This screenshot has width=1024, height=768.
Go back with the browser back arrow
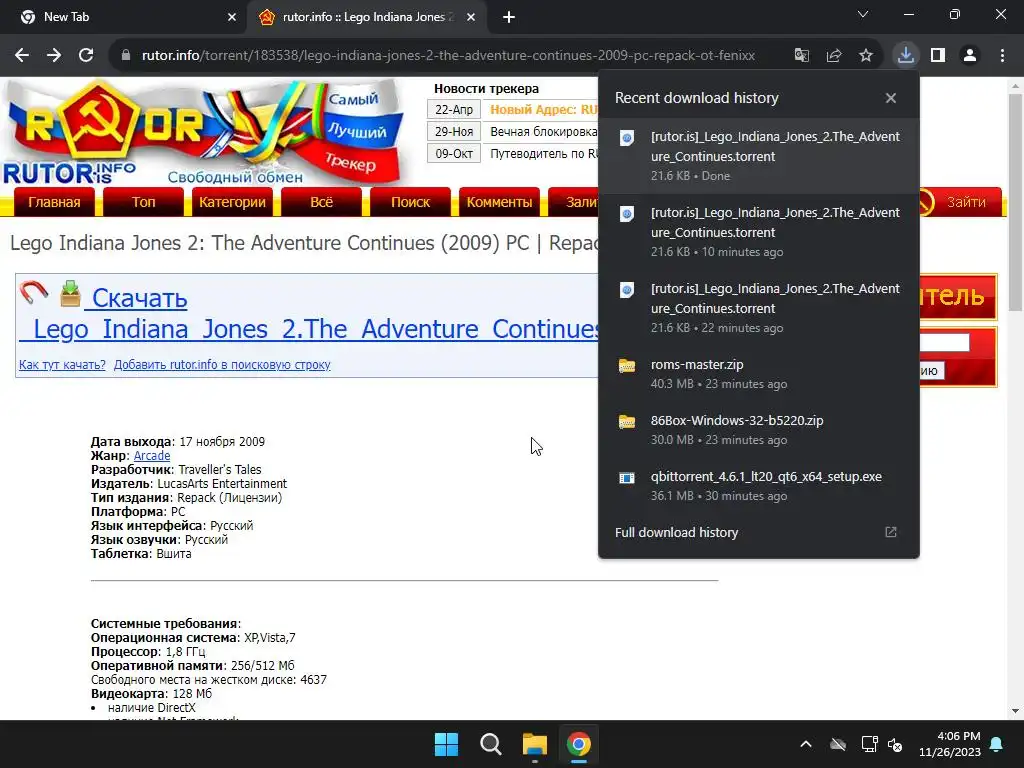tap(22, 56)
